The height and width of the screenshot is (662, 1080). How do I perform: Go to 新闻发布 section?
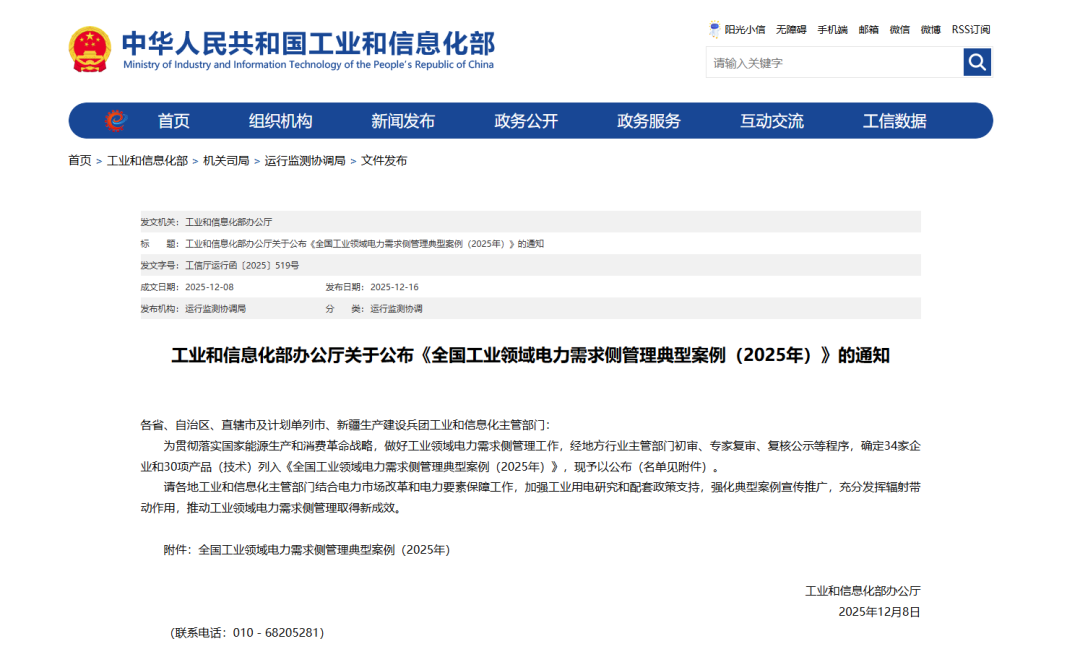click(403, 121)
